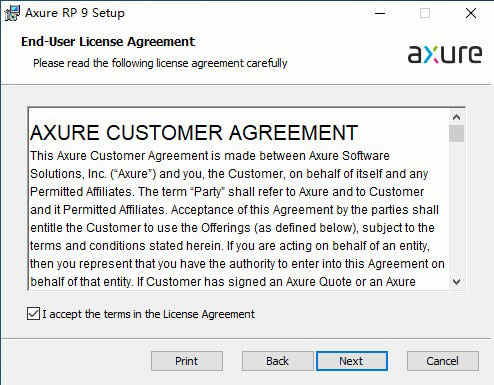Go back to the previous setup step
Viewport: 494px width, 385px height.
(x=277, y=361)
